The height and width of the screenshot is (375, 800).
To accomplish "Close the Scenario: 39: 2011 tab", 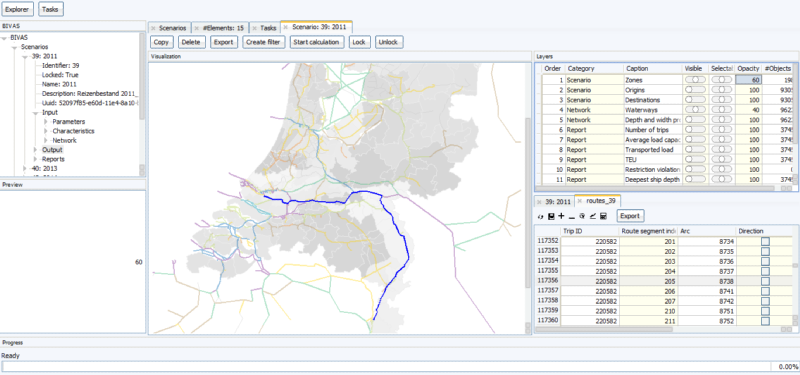I will [286, 28].
